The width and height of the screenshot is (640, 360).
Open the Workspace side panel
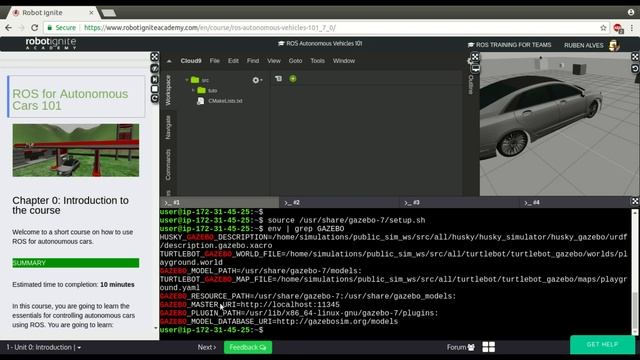[x=168, y=90]
